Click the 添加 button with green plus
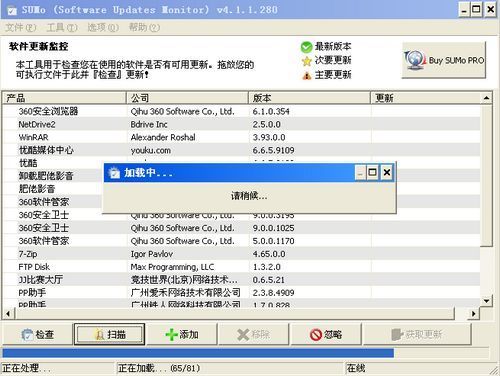 point(182,334)
